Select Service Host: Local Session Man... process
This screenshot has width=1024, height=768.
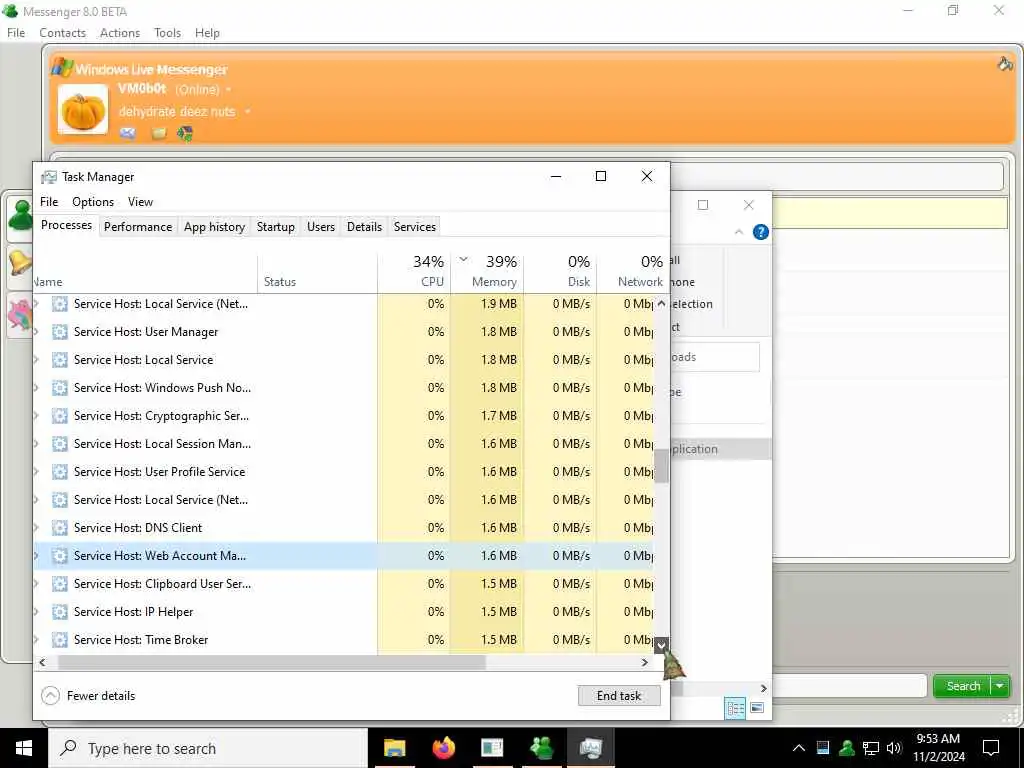[x=344, y=444]
